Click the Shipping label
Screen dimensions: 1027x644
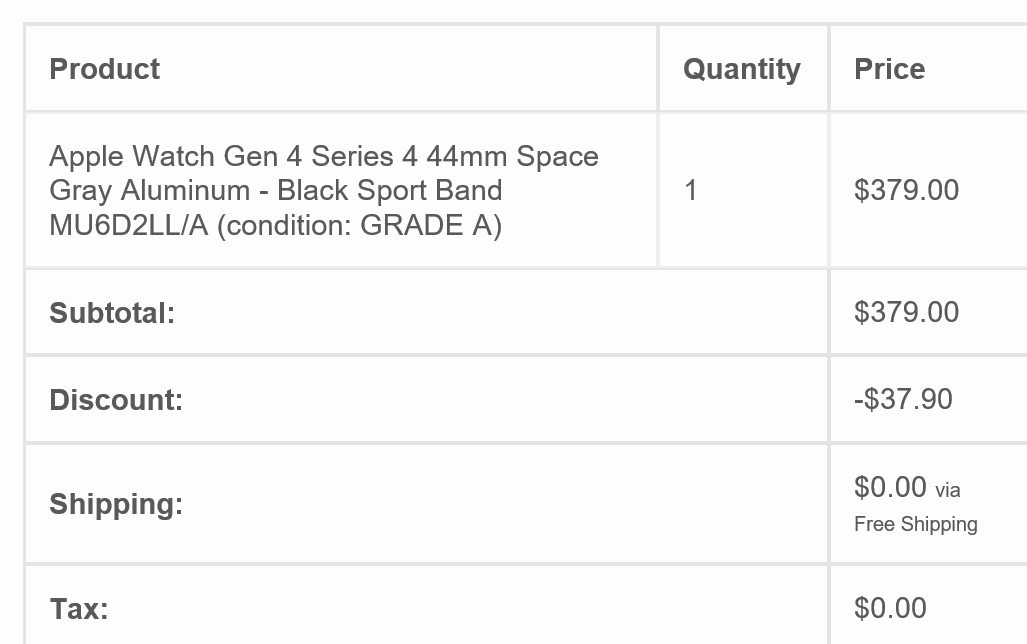[116, 504]
